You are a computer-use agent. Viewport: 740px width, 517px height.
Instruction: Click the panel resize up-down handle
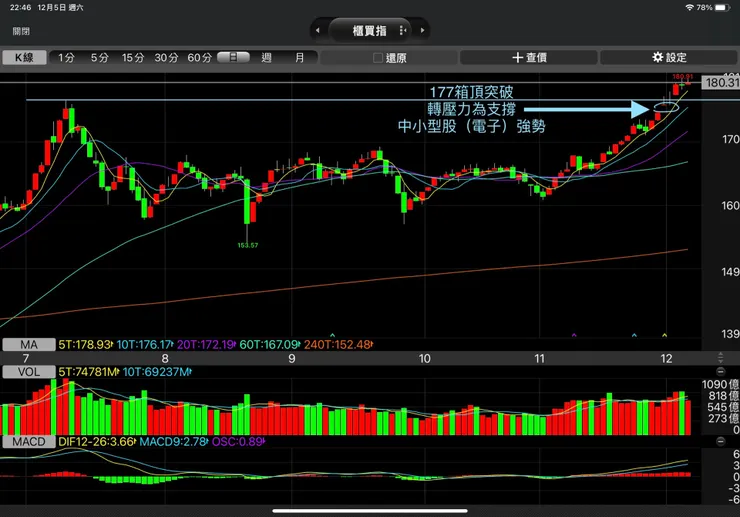pos(721,357)
